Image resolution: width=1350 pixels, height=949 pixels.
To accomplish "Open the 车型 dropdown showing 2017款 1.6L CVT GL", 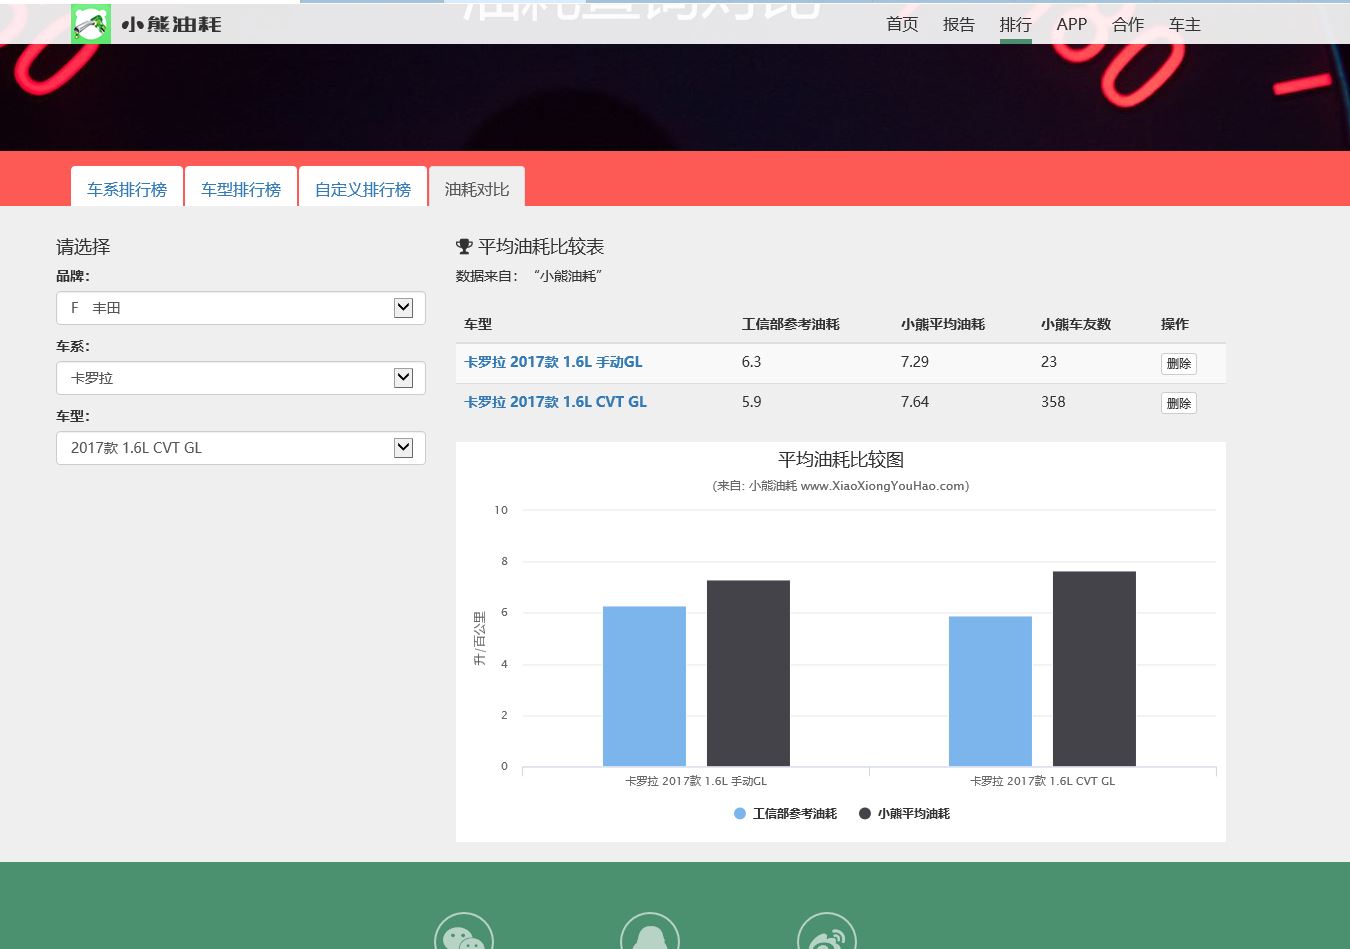I will tap(241, 448).
